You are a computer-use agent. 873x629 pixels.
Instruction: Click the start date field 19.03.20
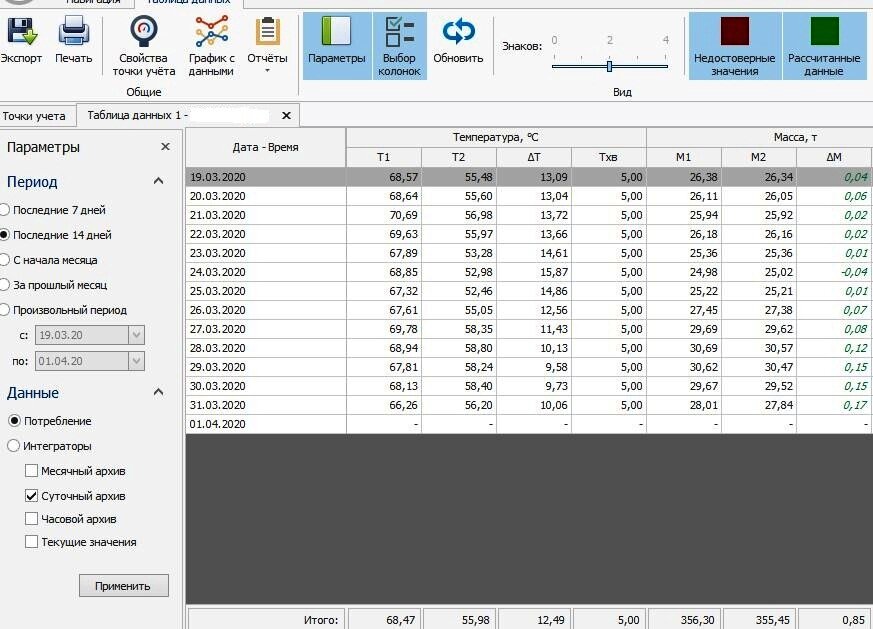tap(82, 335)
